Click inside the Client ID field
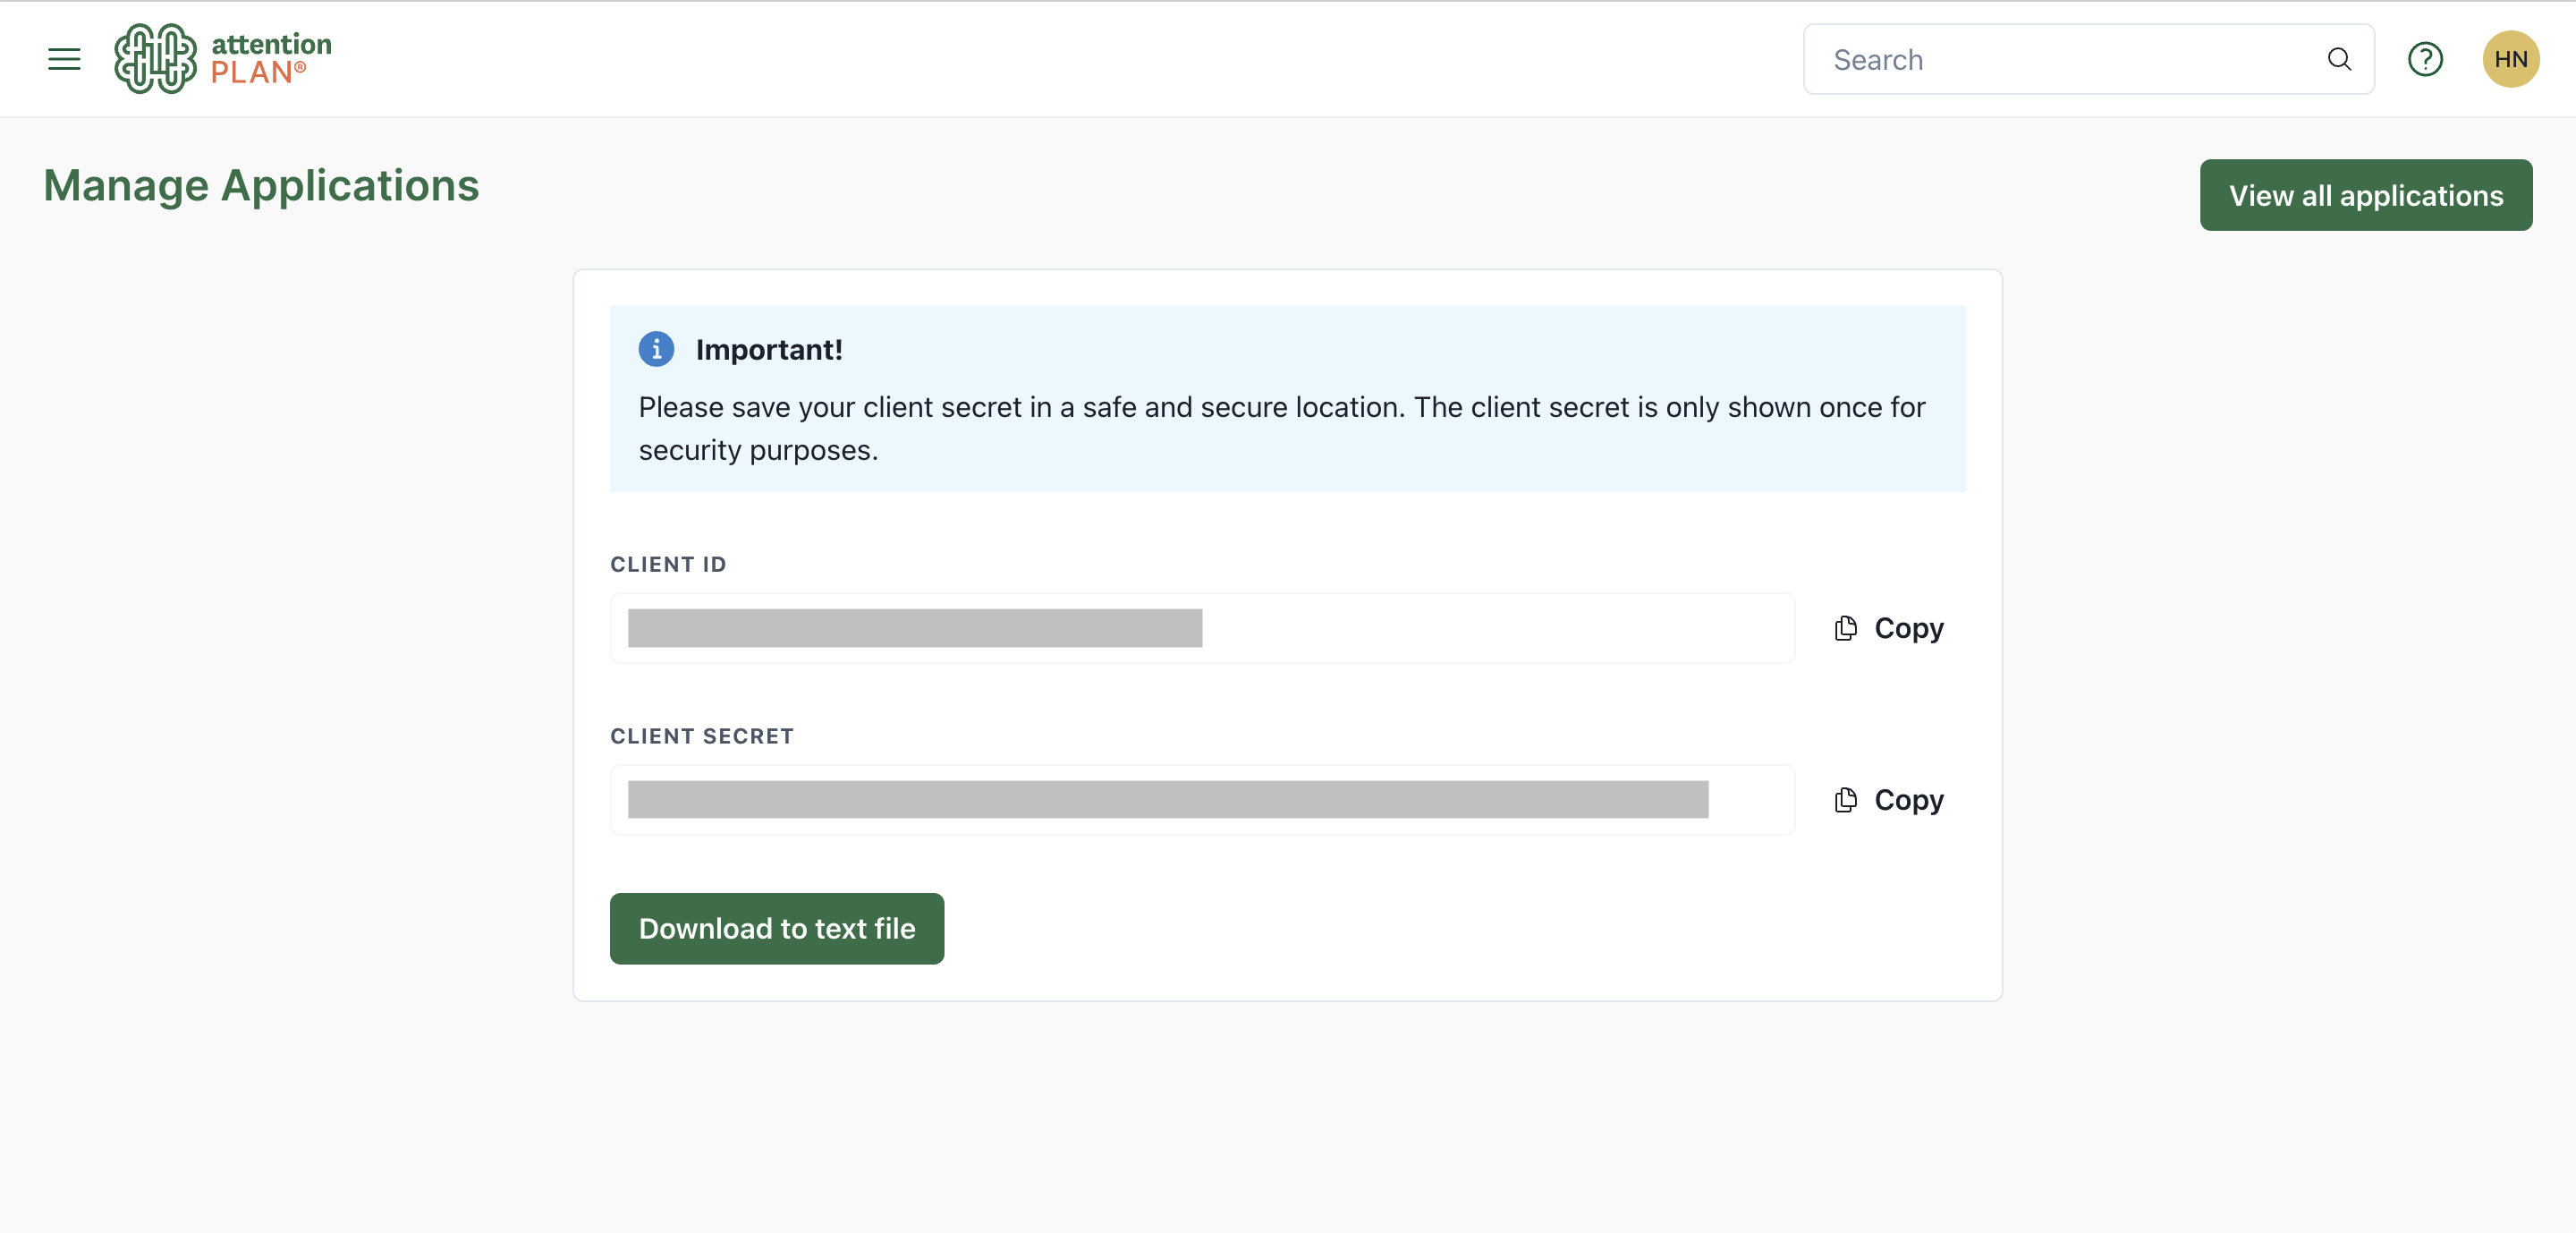The height and width of the screenshot is (1233, 2576). [x=1200, y=628]
